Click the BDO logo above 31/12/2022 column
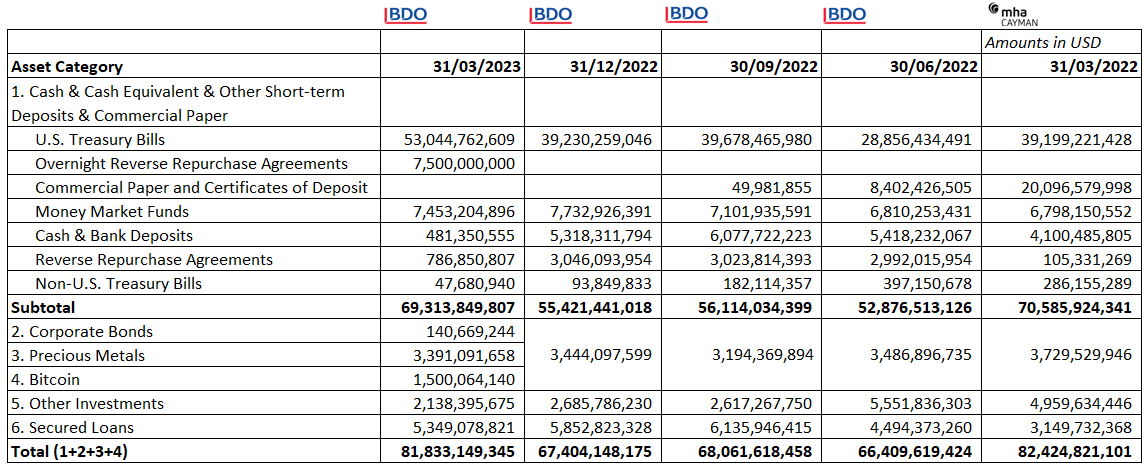Image resolution: width=1147 pixels, height=468 pixels. pos(551,15)
